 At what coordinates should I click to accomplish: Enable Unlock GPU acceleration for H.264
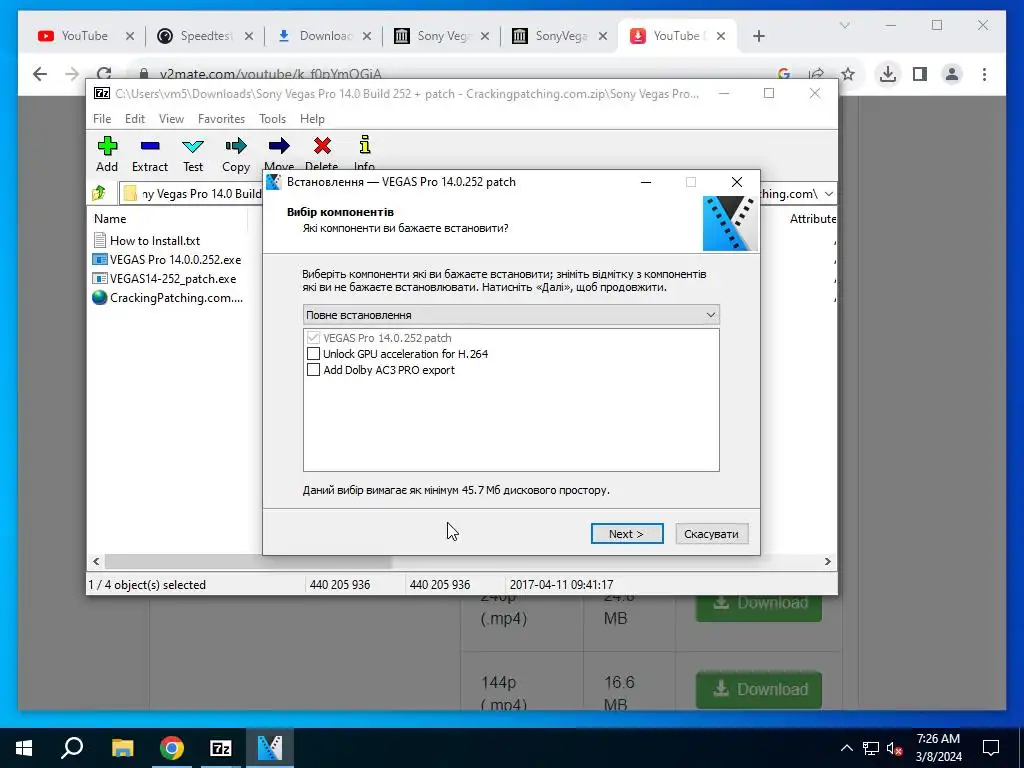313,353
